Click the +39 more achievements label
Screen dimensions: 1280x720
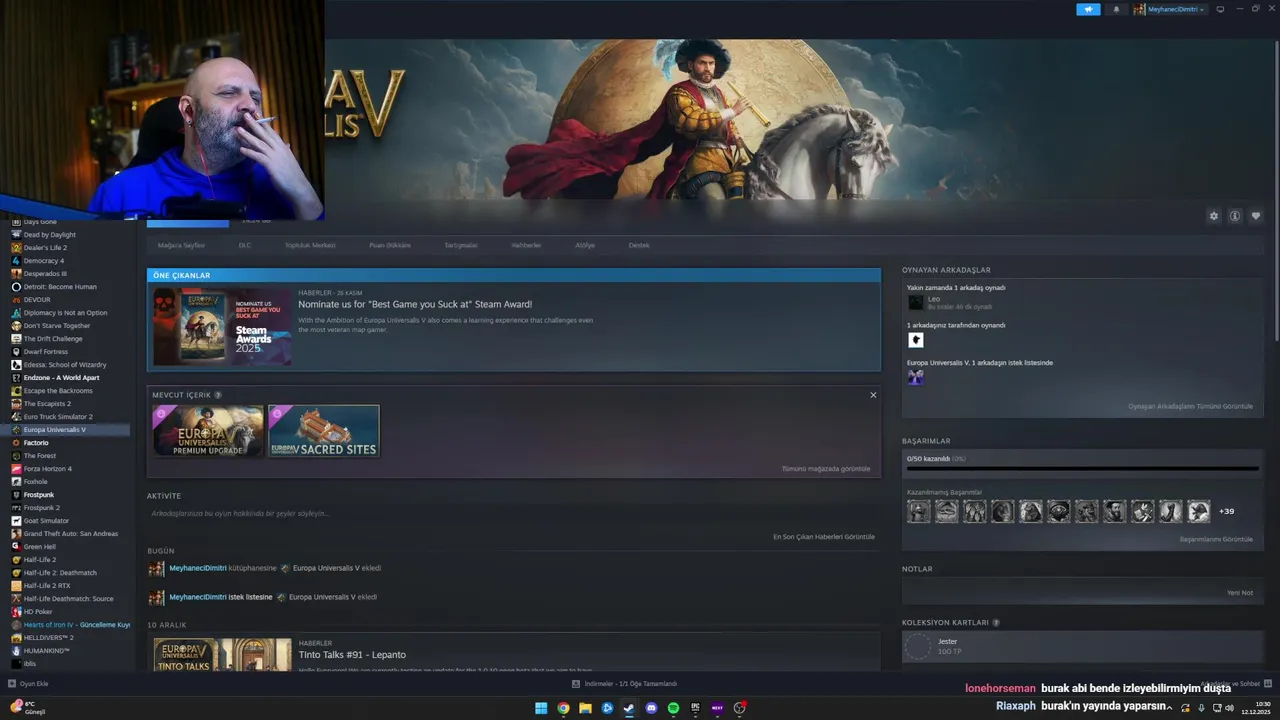click(x=1226, y=511)
